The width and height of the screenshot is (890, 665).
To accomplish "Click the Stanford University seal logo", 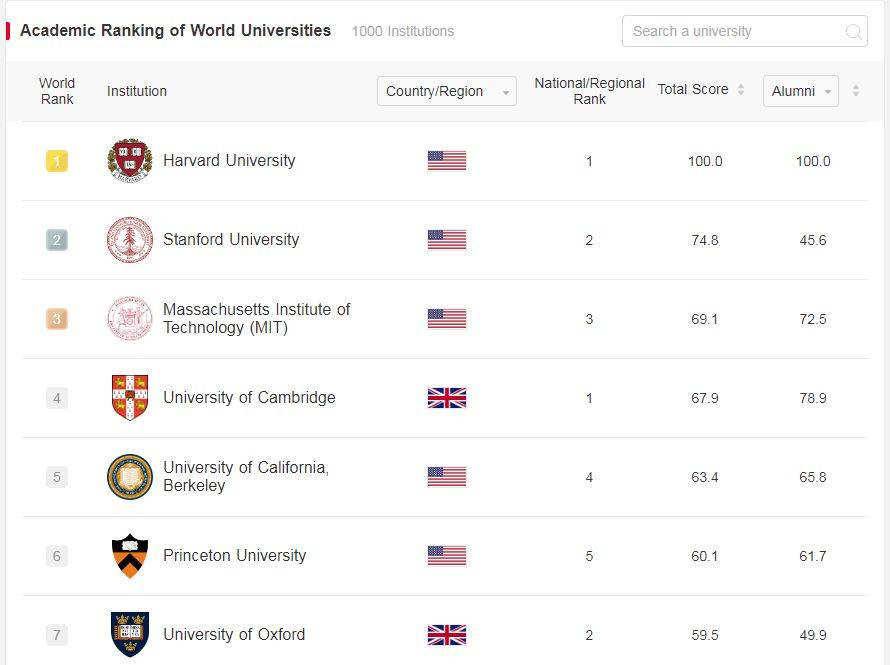I will 130,240.
